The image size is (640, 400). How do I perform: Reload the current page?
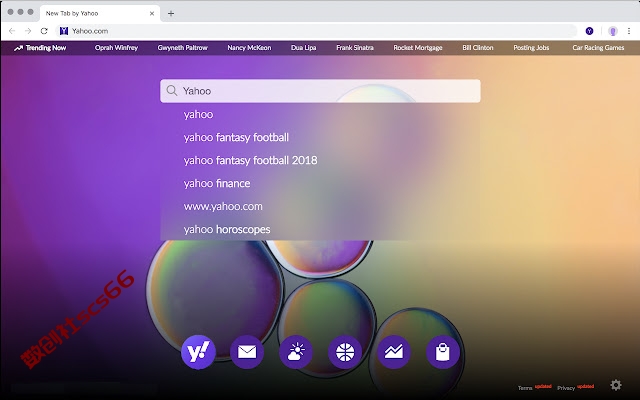[x=44, y=31]
